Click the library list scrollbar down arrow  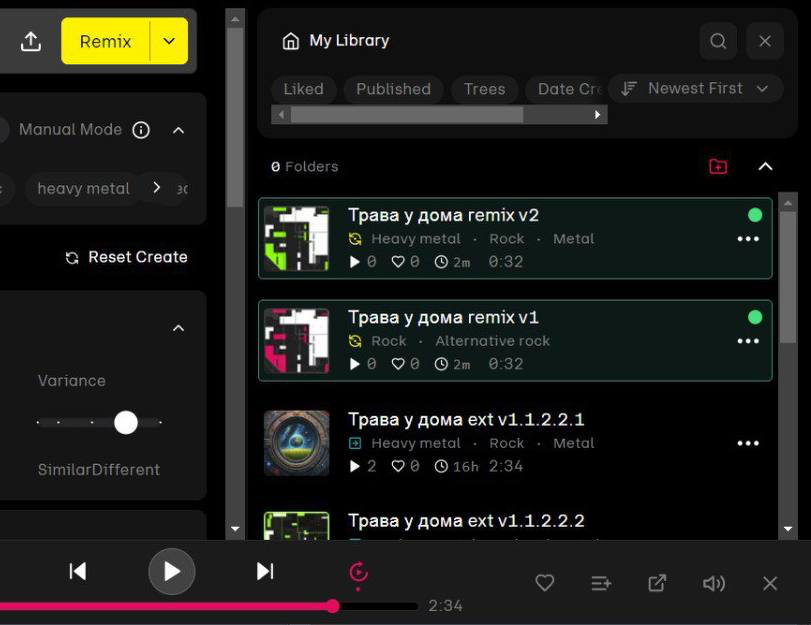point(788,529)
